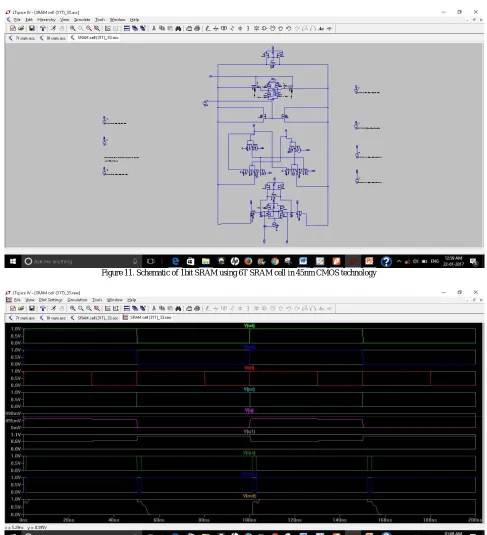
Task: Open File Explorer from taskbar
Action: point(205,261)
